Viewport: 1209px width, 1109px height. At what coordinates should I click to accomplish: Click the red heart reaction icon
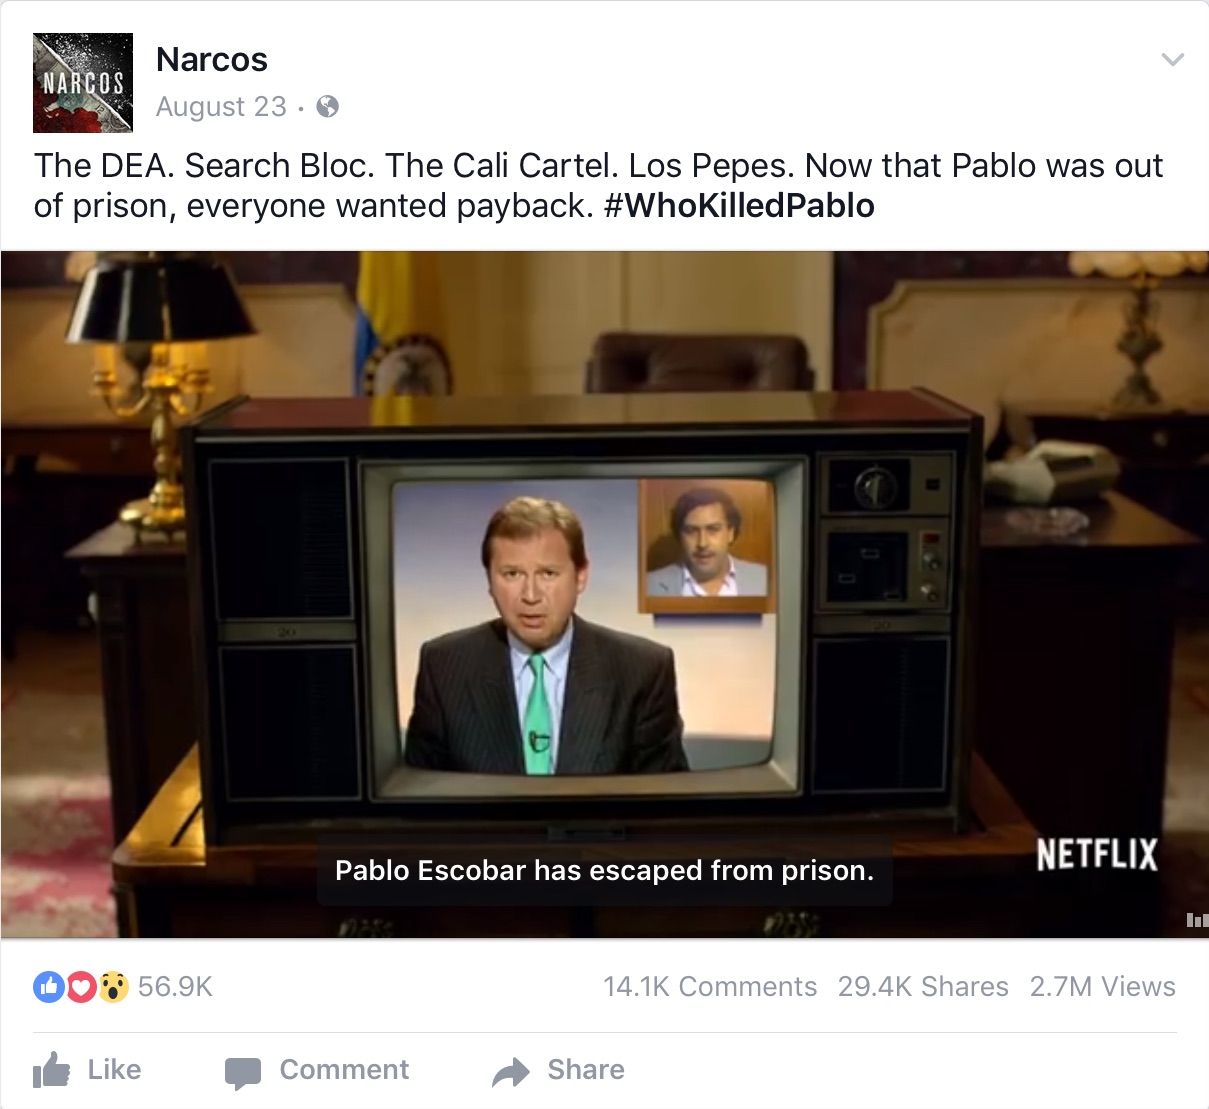coord(81,987)
